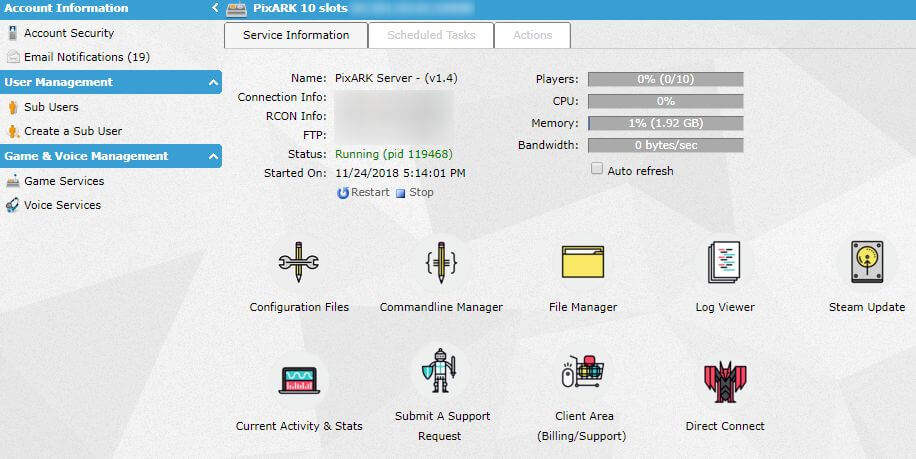This screenshot has width=916, height=459.
Task: Click the Submit A Support Request knight icon
Action: coord(440,371)
